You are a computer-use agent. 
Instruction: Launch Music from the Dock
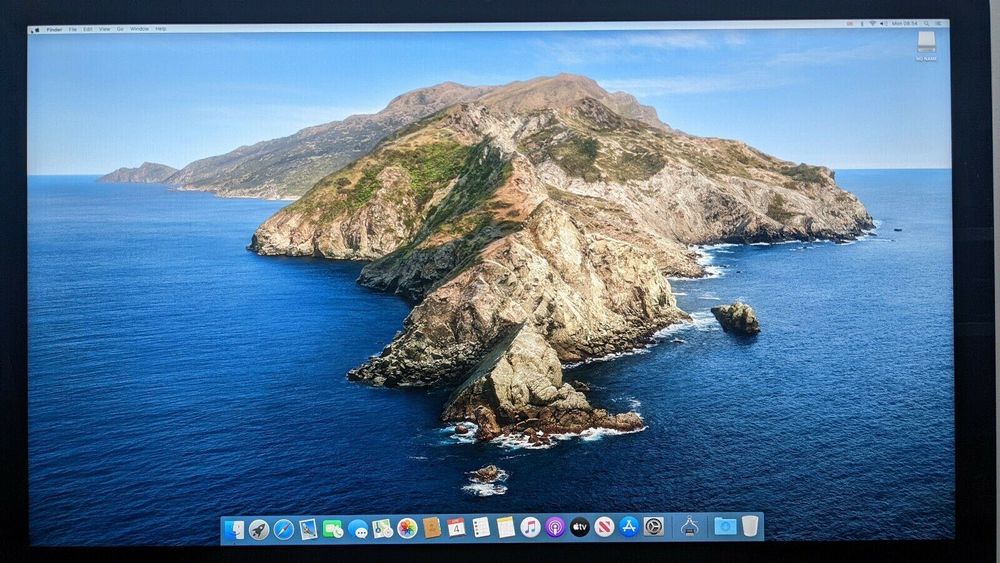coord(530,527)
